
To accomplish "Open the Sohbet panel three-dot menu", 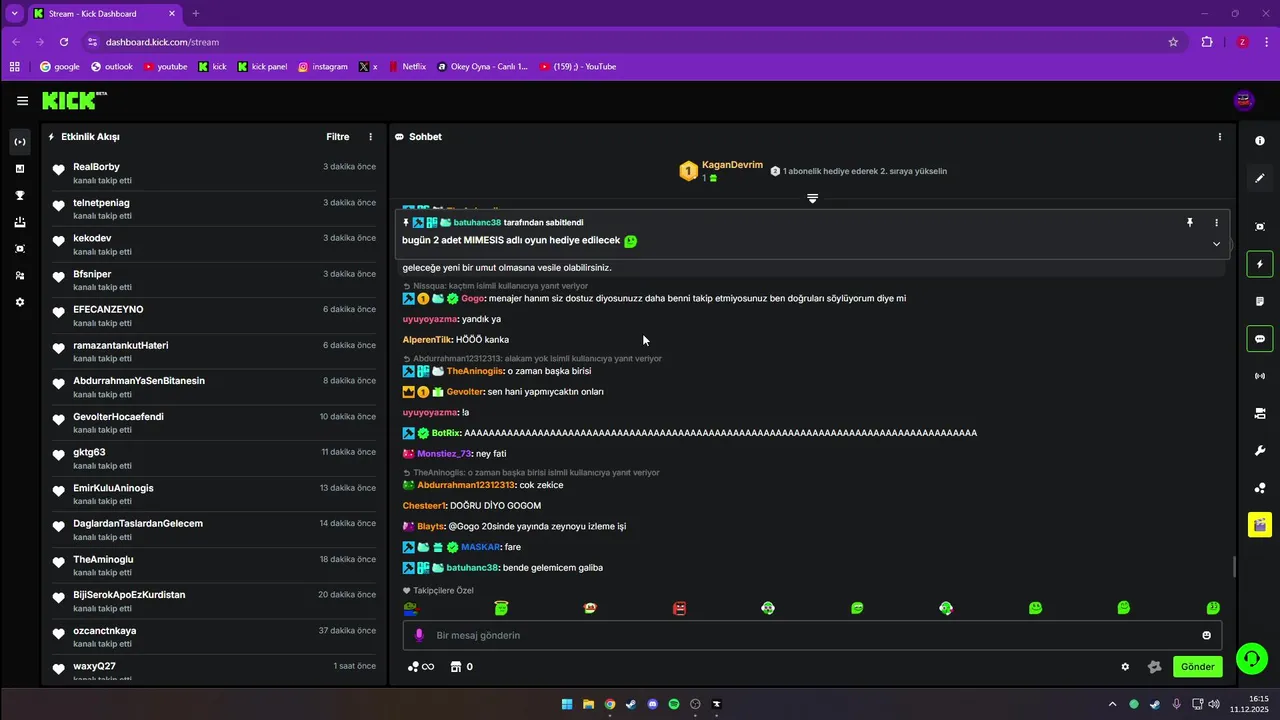I will [1220, 137].
